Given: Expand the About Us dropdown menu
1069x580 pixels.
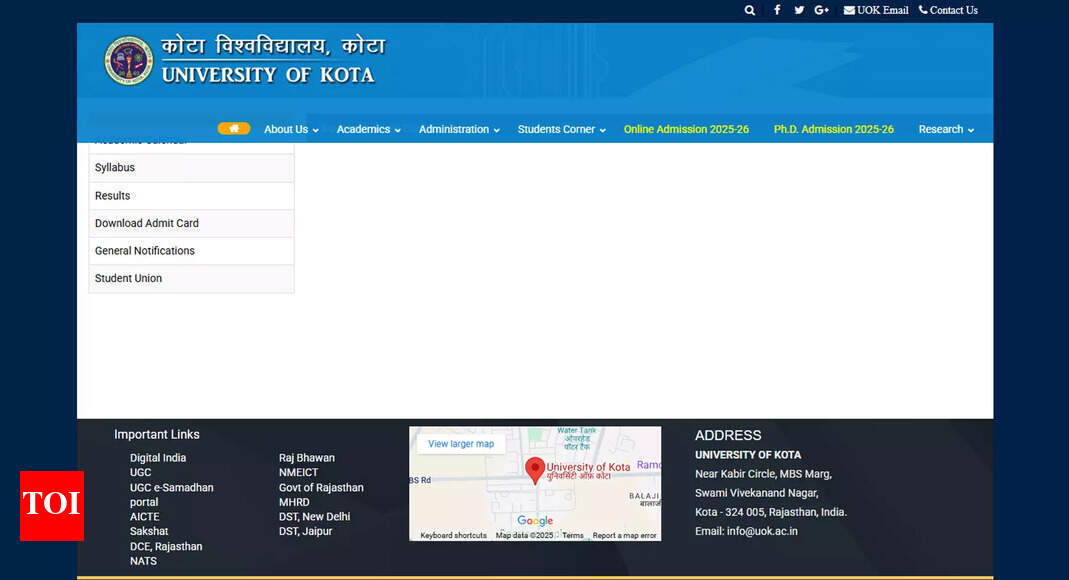Looking at the screenshot, I should 291,129.
